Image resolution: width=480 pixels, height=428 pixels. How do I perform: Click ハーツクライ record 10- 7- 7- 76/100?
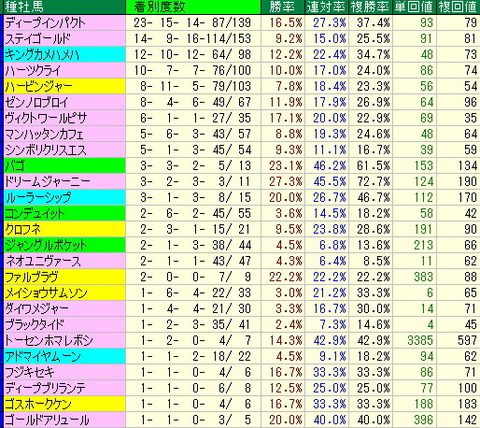coord(192,70)
